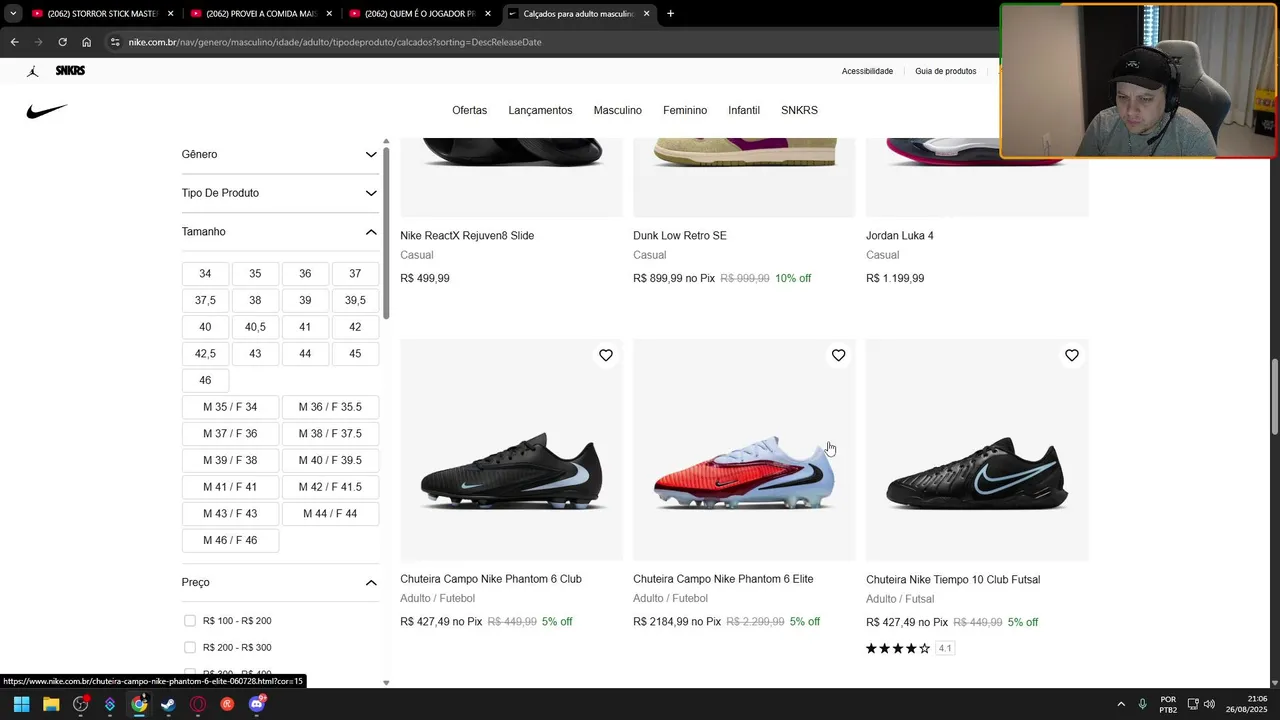The width and height of the screenshot is (1280, 720).
Task: Reload the page with the refresh icon
Action: tap(62, 42)
